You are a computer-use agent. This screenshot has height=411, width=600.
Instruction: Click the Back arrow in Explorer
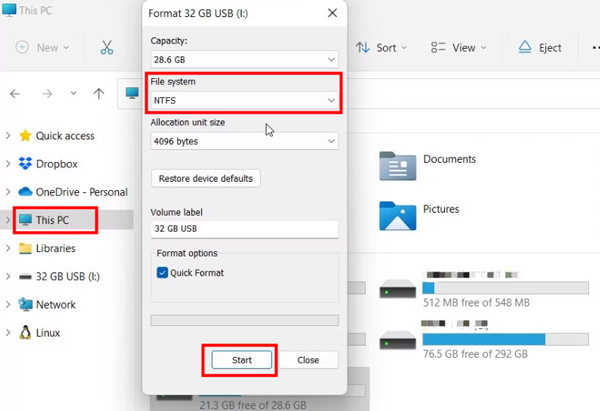(15, 93)
